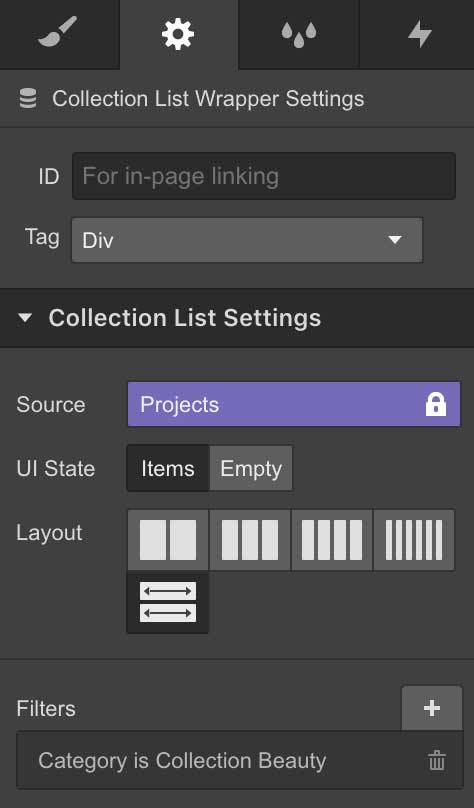Select the full-width rows layout
The width and height of the screenshot is (474, 808).
[168, 602]
